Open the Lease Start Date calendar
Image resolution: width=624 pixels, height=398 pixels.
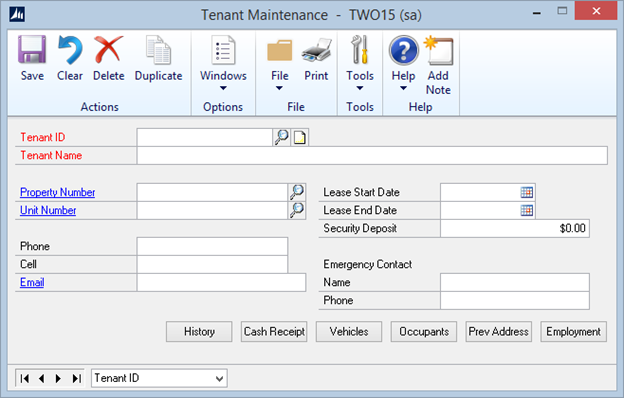point(526,192)
